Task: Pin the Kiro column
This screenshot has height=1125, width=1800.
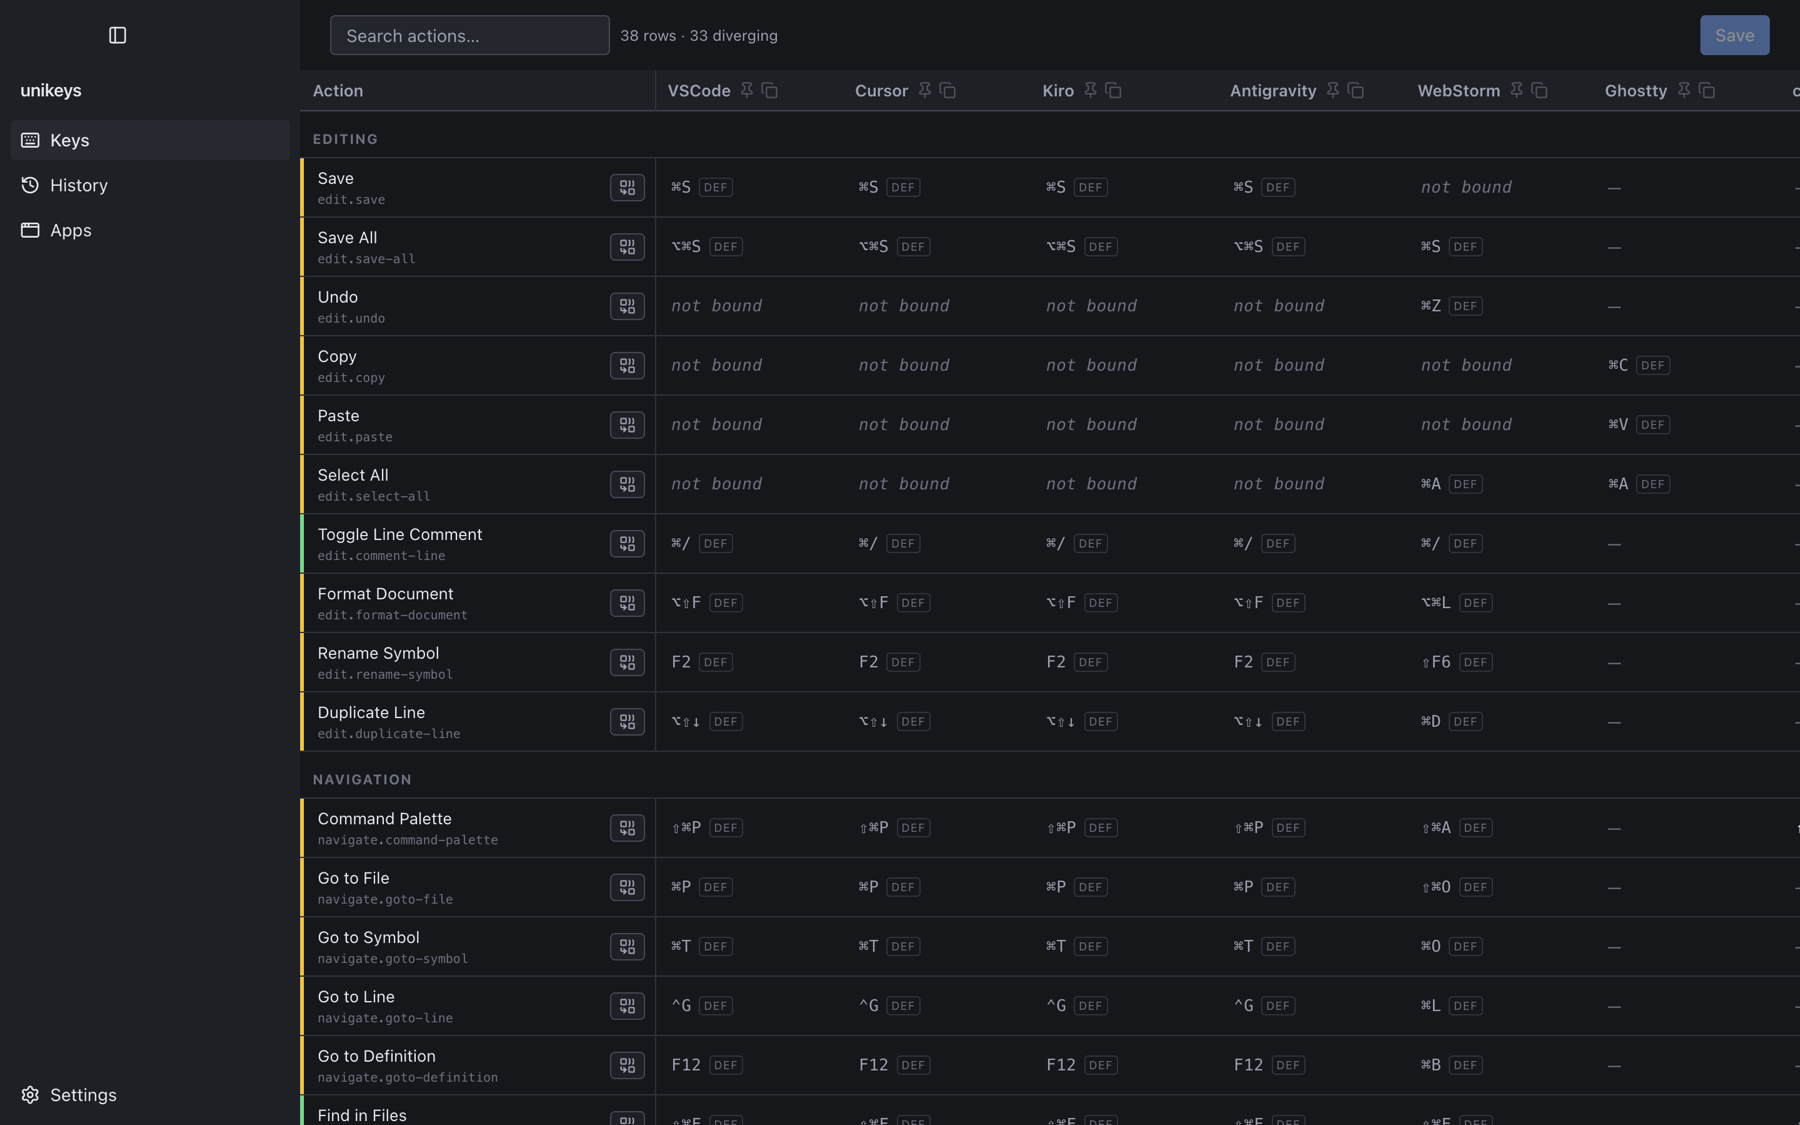Action: (1090, 90)
